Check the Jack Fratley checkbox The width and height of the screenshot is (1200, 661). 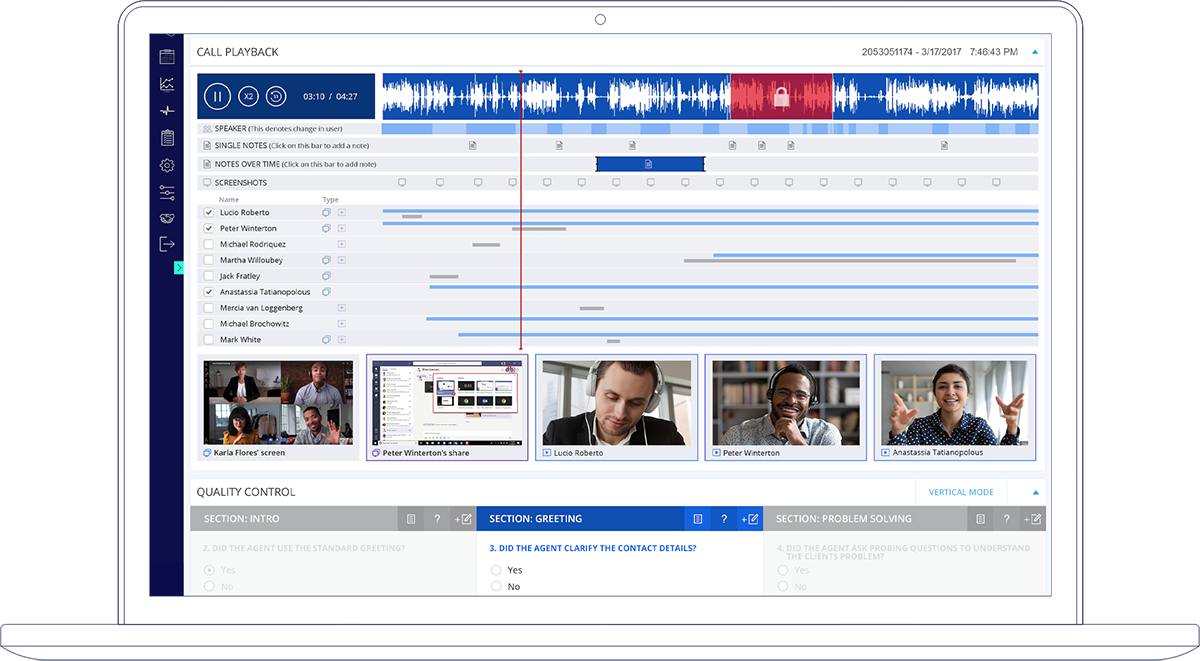coord(209,276)
